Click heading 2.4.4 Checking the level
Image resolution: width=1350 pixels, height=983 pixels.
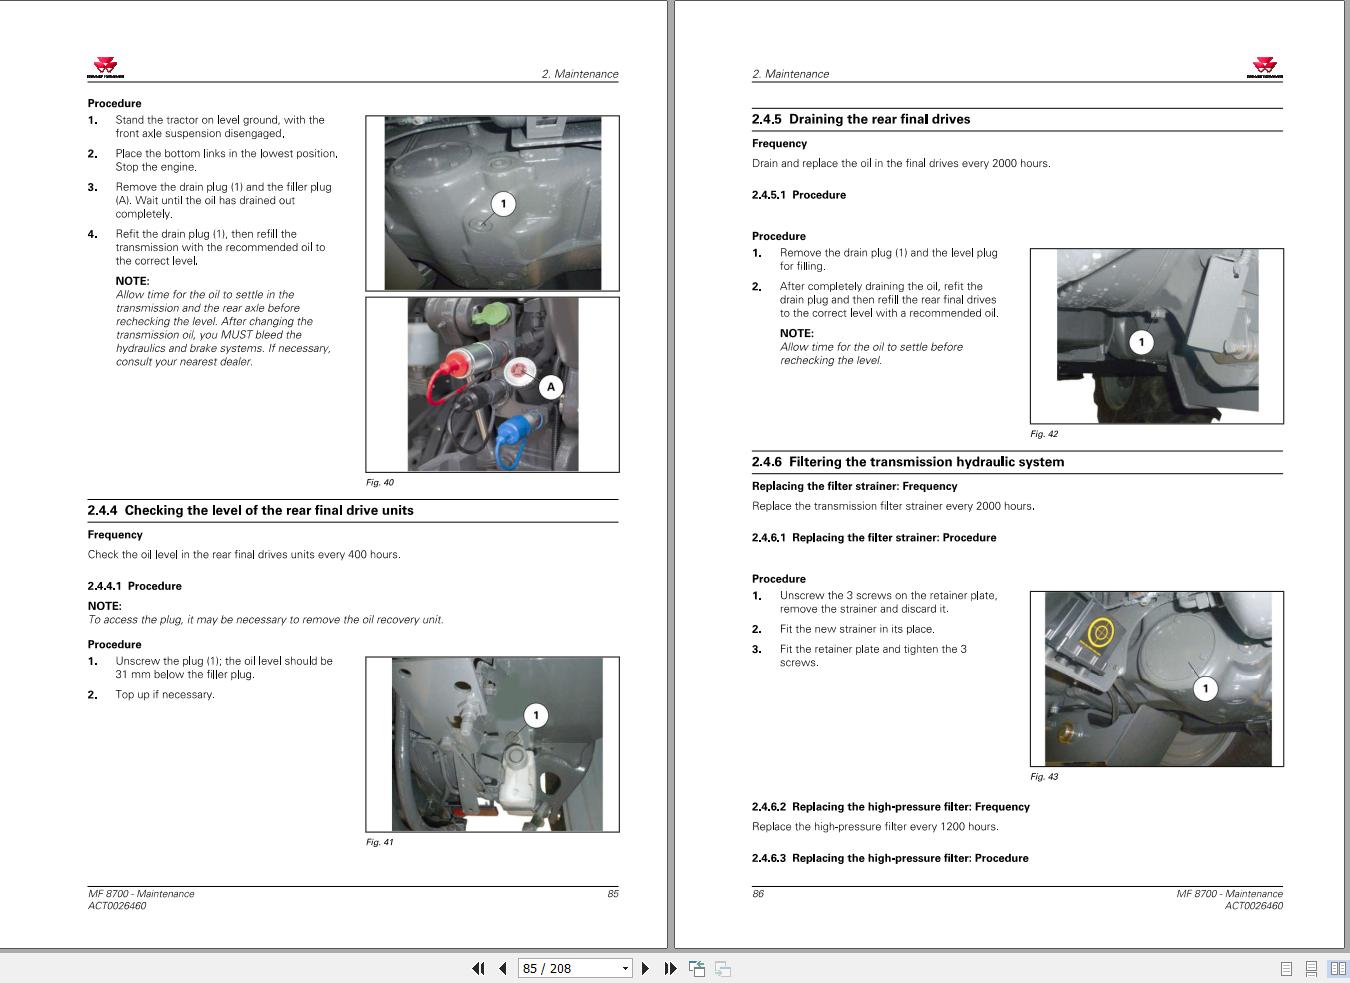[250, 510]
